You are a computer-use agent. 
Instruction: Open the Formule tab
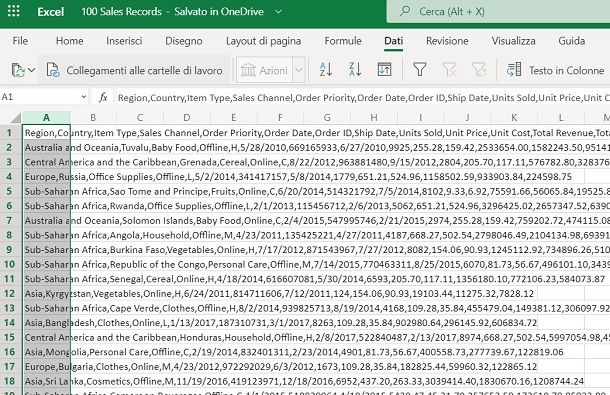[x=343, y=41]
